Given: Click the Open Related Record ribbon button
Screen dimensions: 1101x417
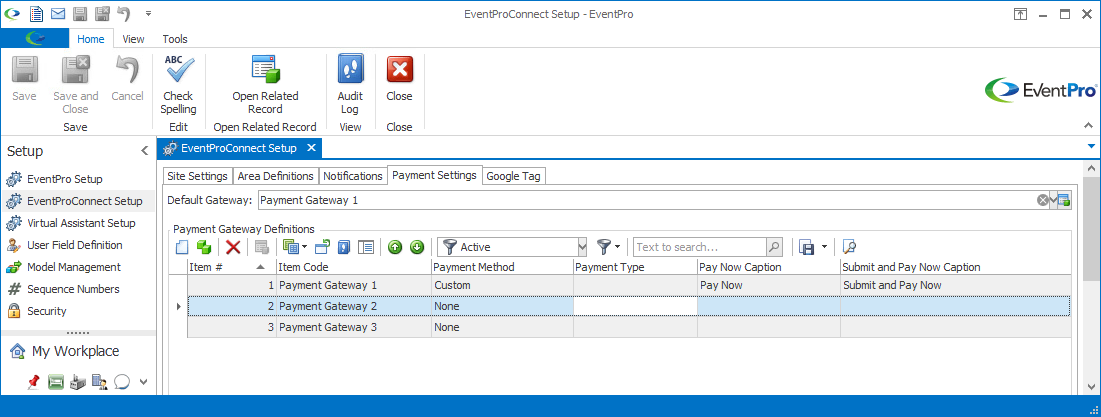Looking at the screenshot, I should 265,84.
